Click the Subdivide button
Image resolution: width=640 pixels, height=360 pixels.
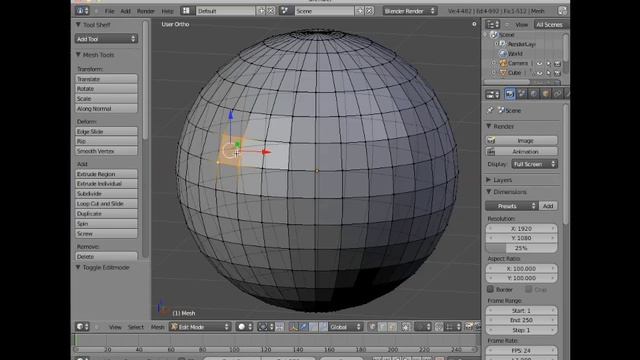106,193
